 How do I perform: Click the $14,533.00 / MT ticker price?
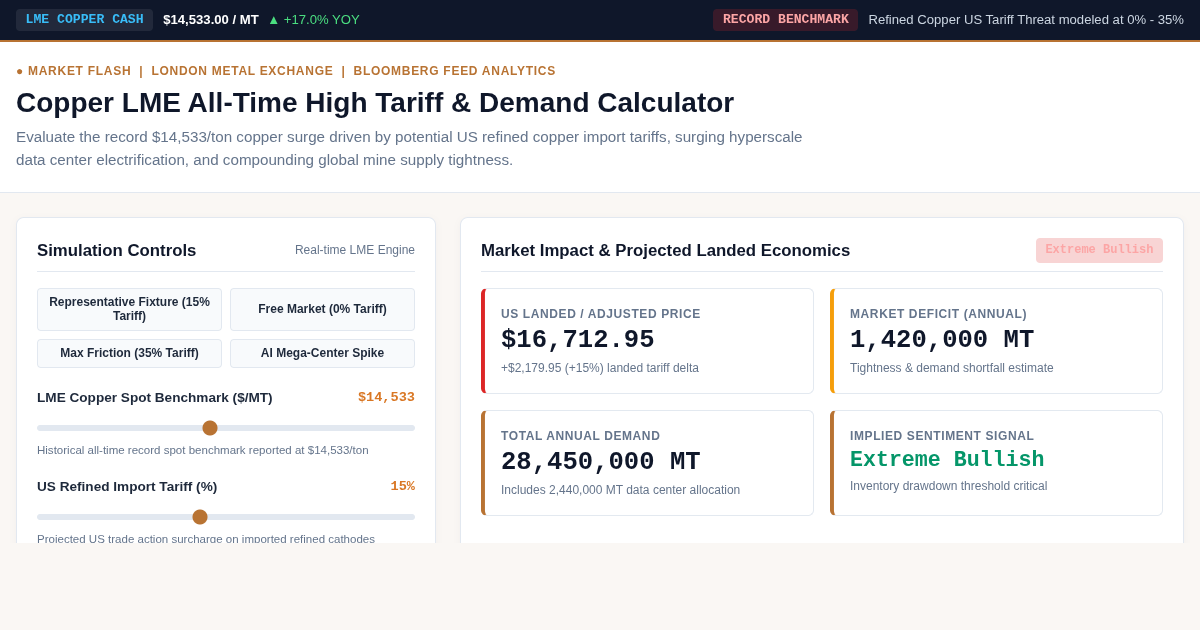(x=211, y=20)
